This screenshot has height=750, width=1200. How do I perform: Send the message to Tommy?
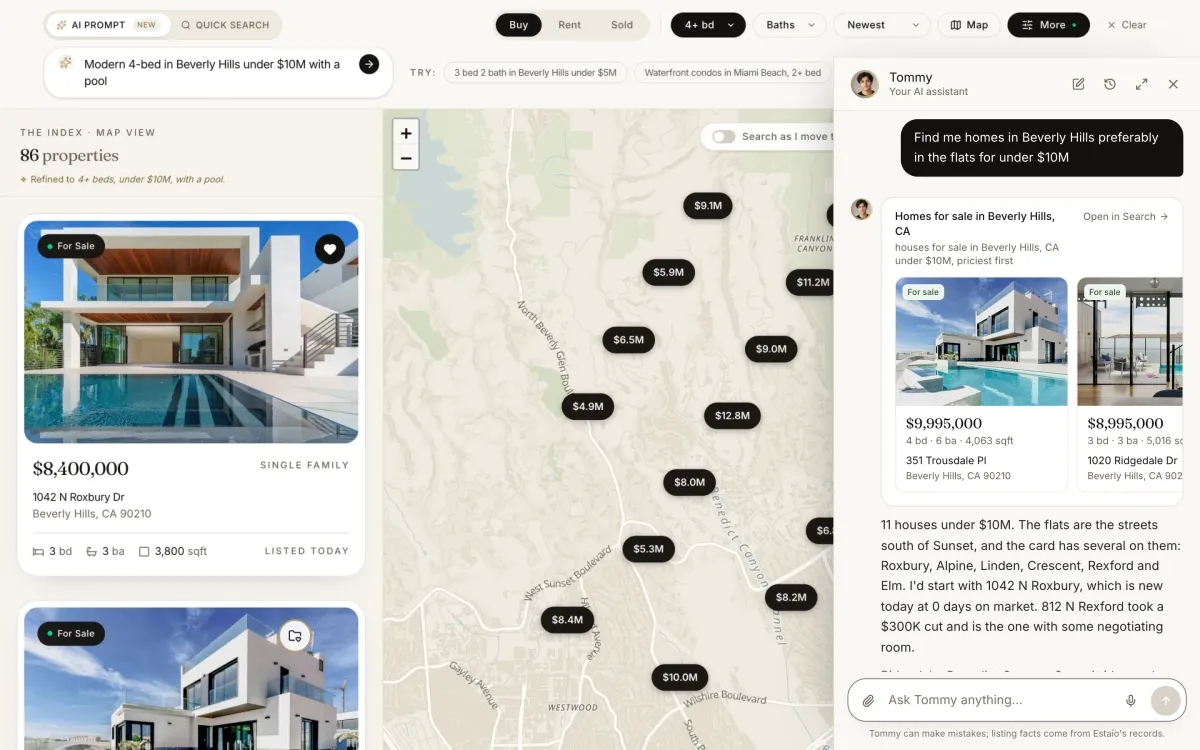tap(1165, 700)
